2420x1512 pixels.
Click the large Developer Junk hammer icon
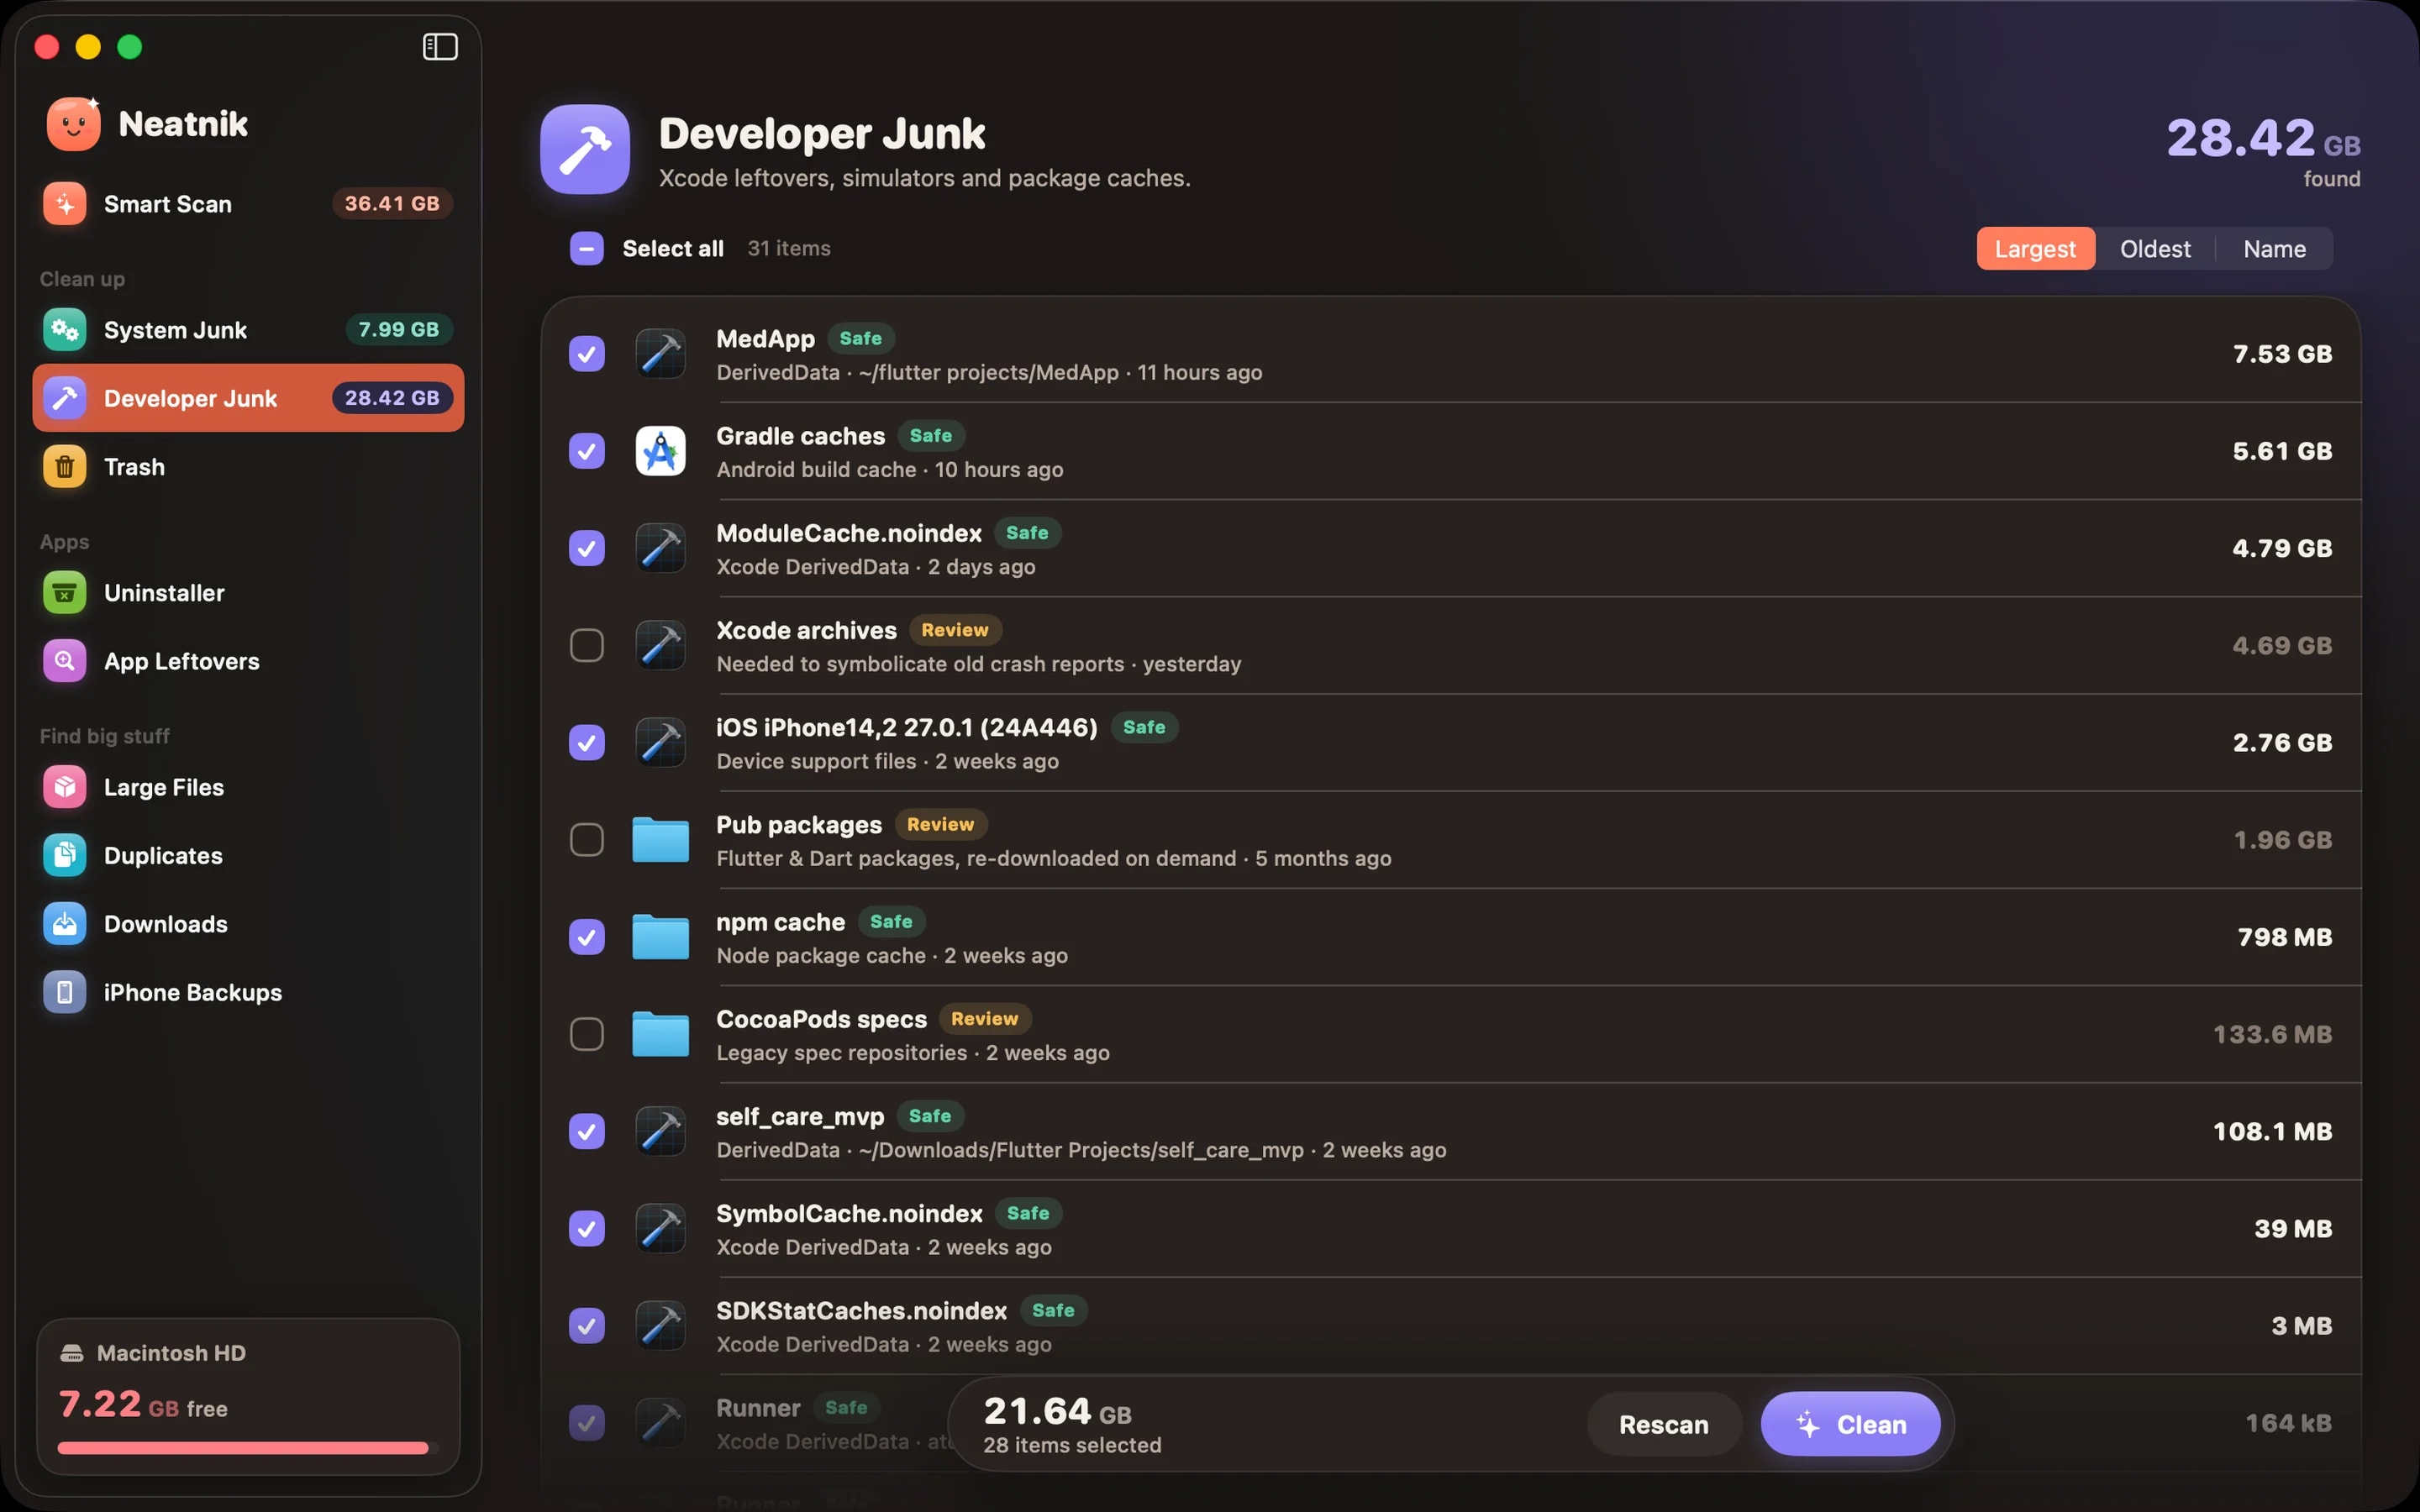click(x=585, y=149)
